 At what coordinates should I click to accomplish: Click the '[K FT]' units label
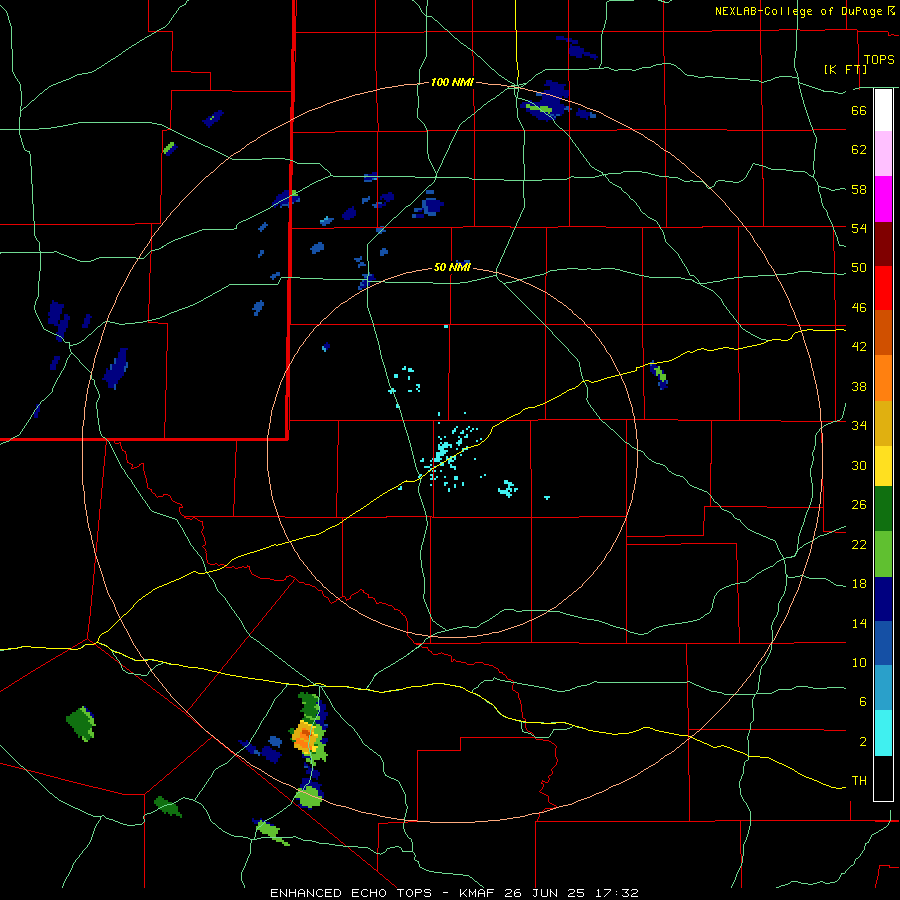pyautogui.click(x=845, y=69)
